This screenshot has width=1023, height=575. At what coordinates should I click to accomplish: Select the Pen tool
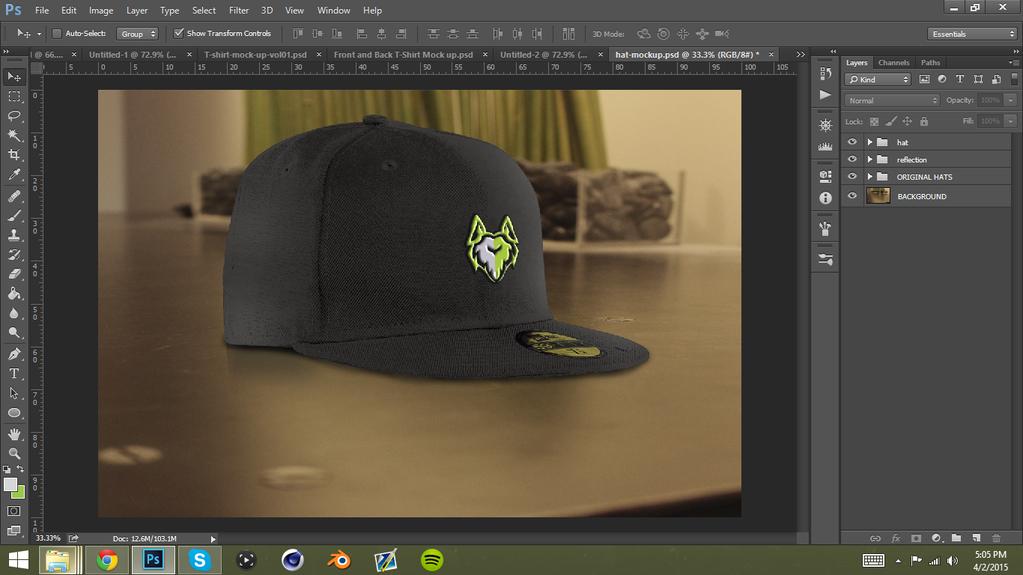click(x=14, y=354)
